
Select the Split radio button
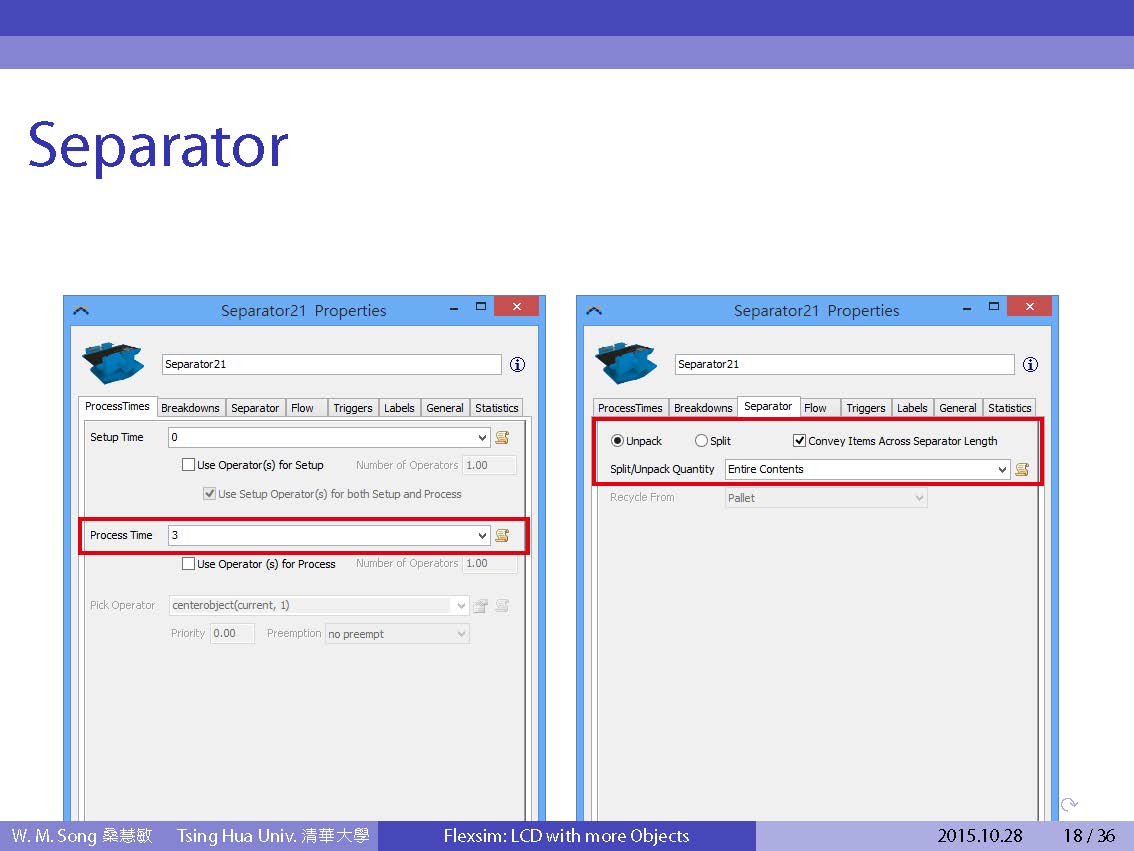click(701, 441)
